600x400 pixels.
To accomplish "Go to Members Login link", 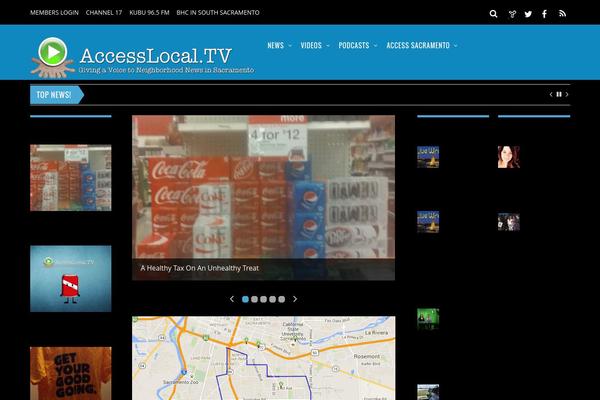I will tap(54, 13).
